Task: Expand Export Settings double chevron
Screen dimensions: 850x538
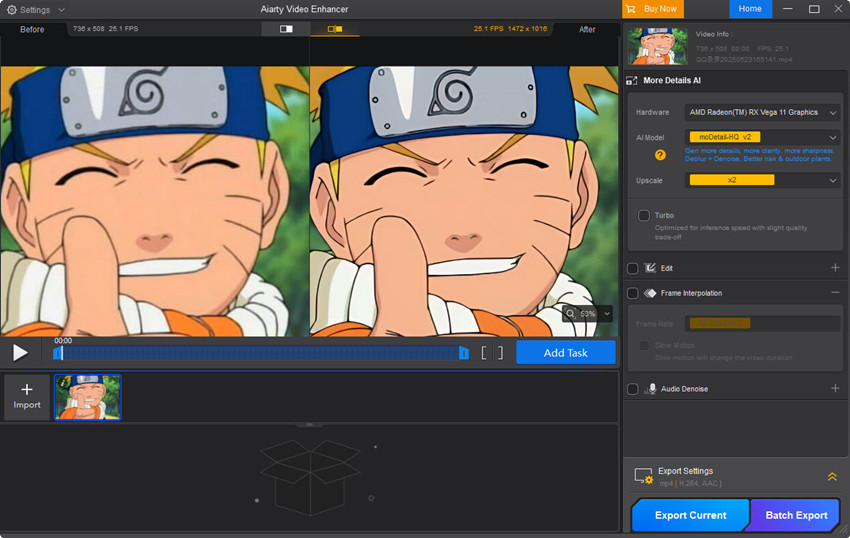Action: click(x=832, y=477)
